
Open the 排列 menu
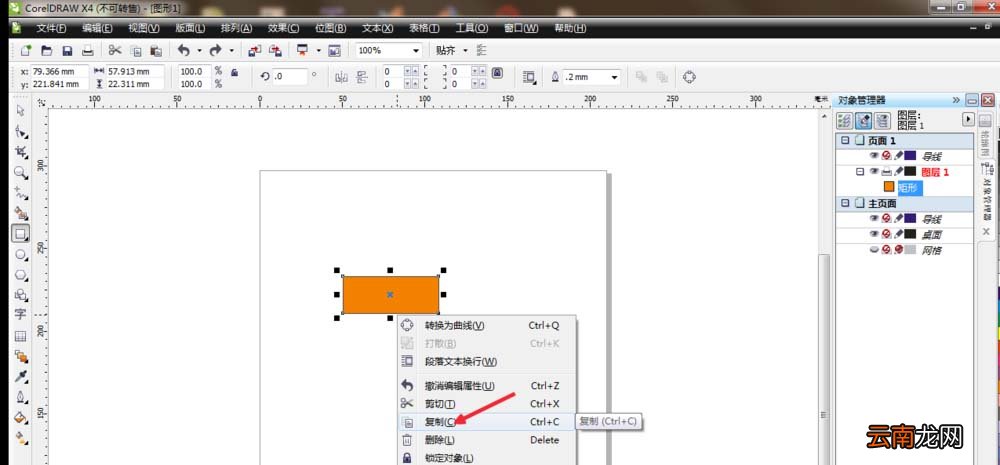[236, 29]
